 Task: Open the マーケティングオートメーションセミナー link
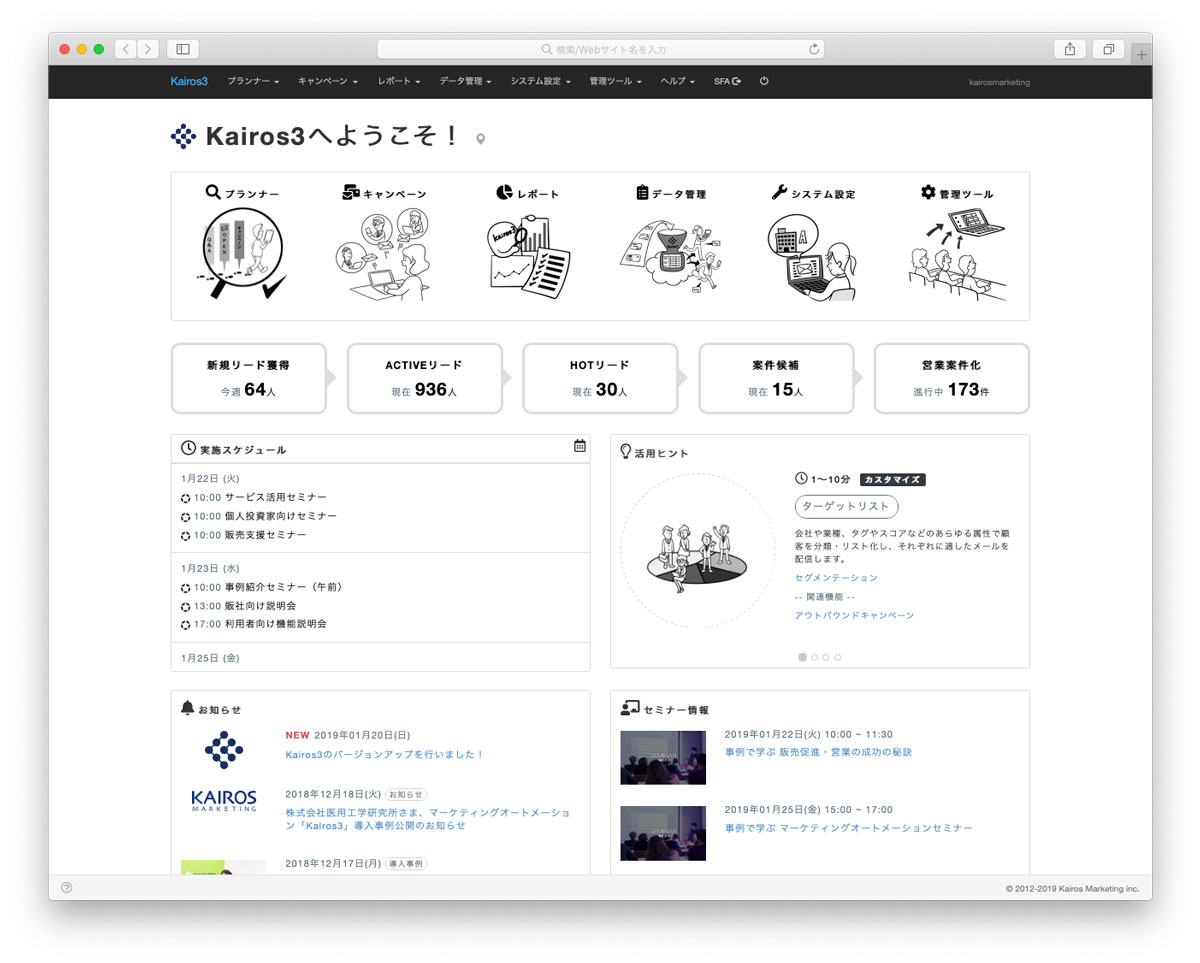point(849,828)
